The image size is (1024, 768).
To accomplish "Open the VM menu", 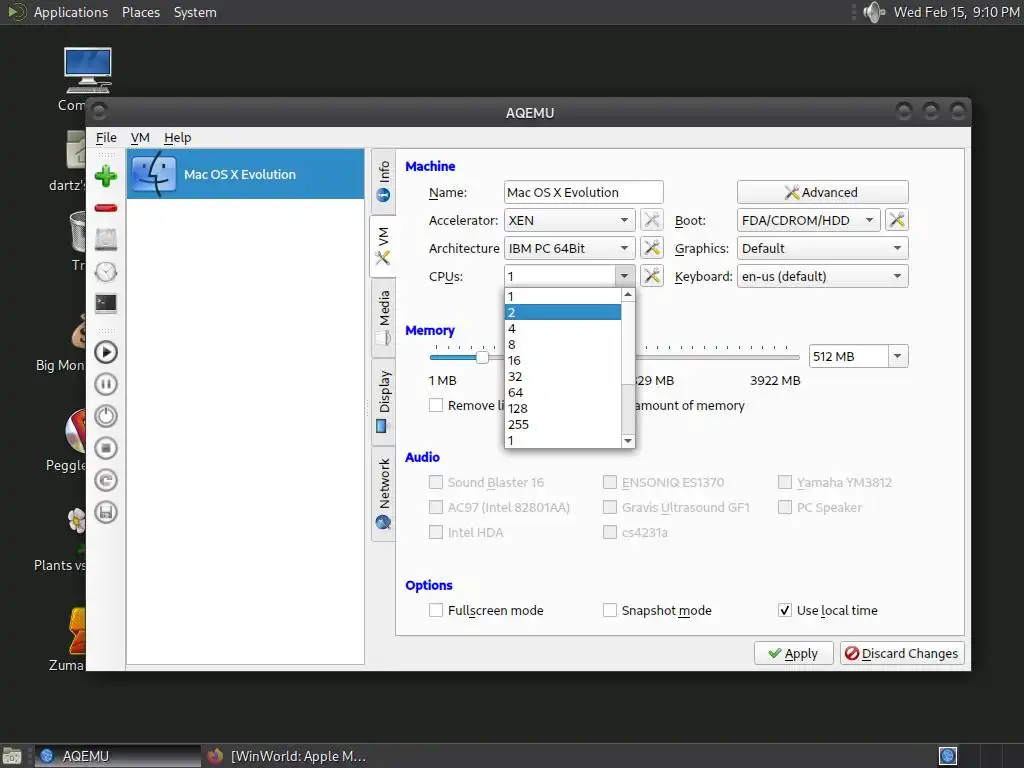I will click(140, 137).
